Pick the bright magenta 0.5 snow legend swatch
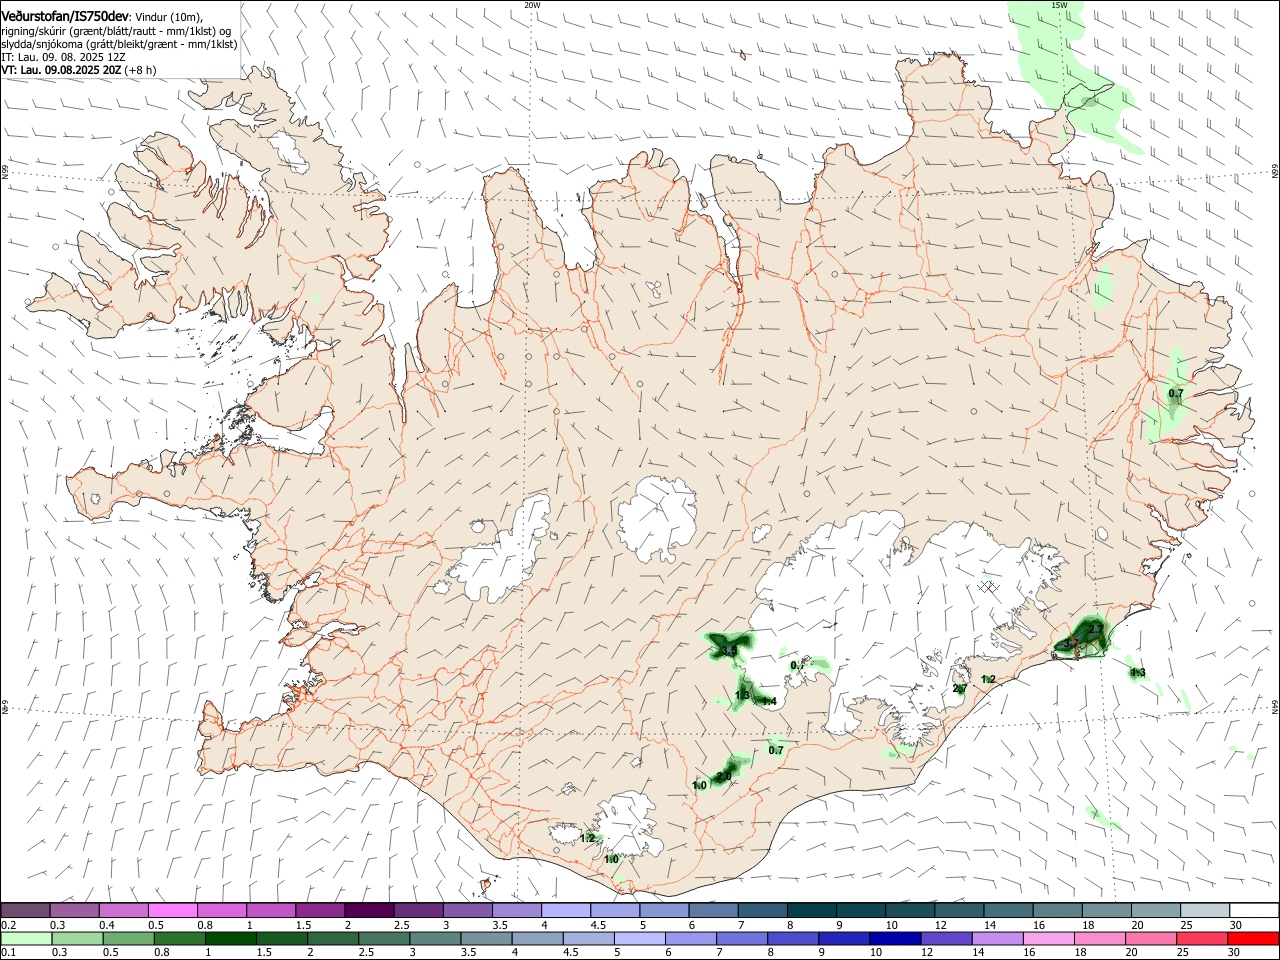 click(x=172, y=911)
